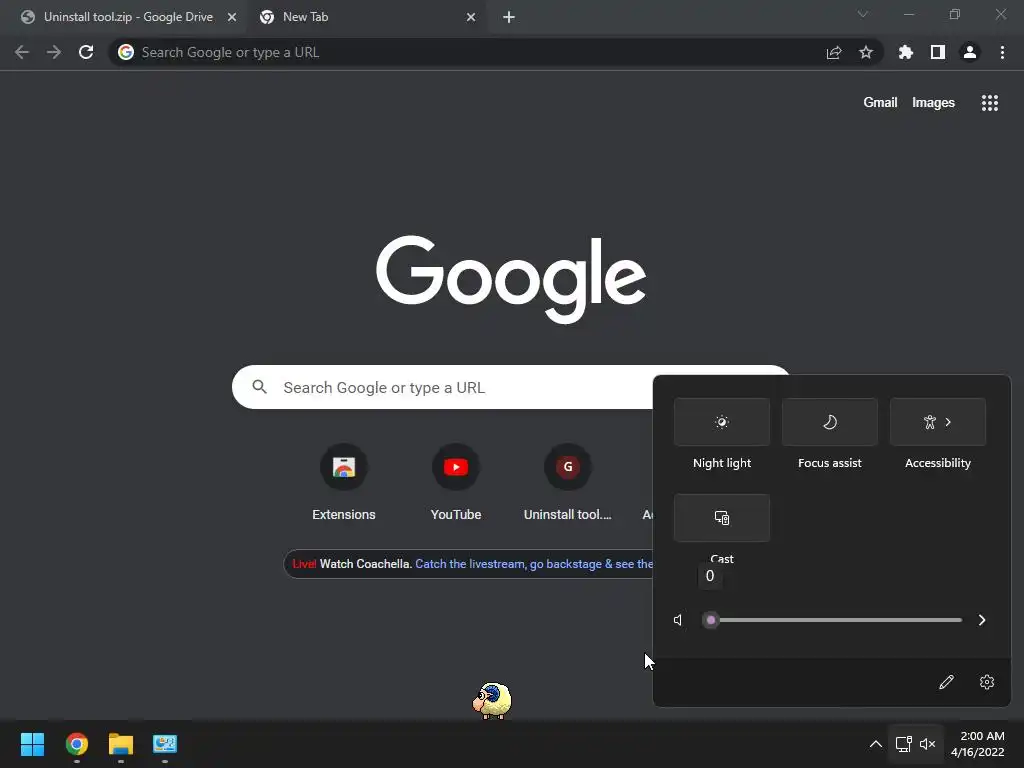Open the Windows Start menu

(x=32, y=744)
